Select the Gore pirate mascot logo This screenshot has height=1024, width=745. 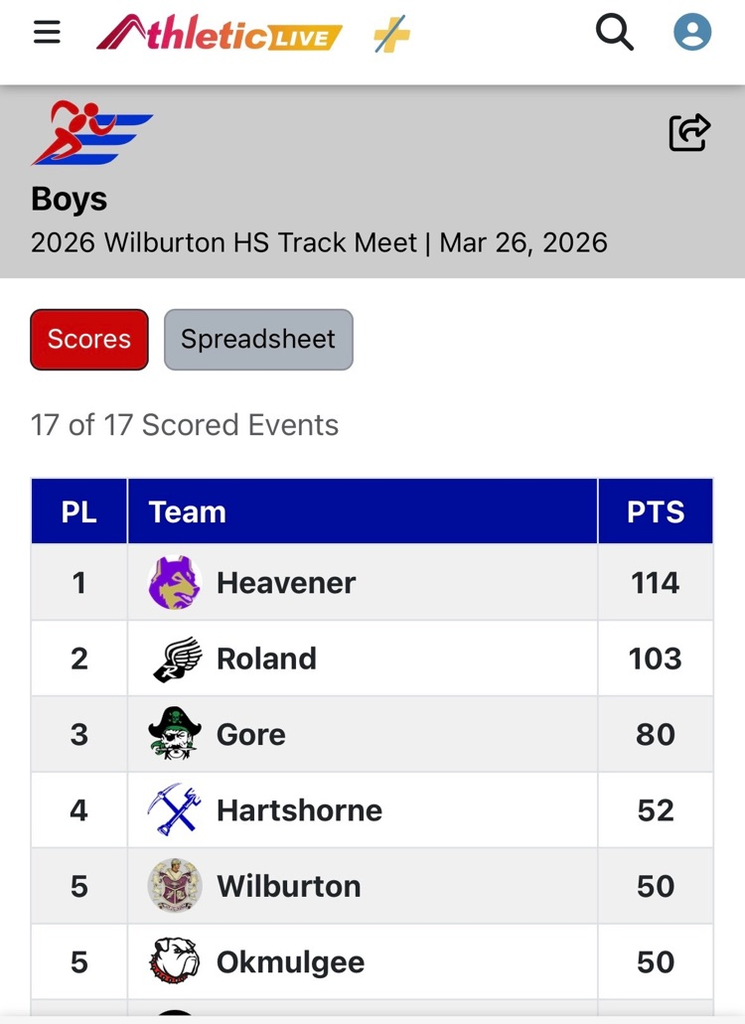pyautogui.click(x=175, y=734)
